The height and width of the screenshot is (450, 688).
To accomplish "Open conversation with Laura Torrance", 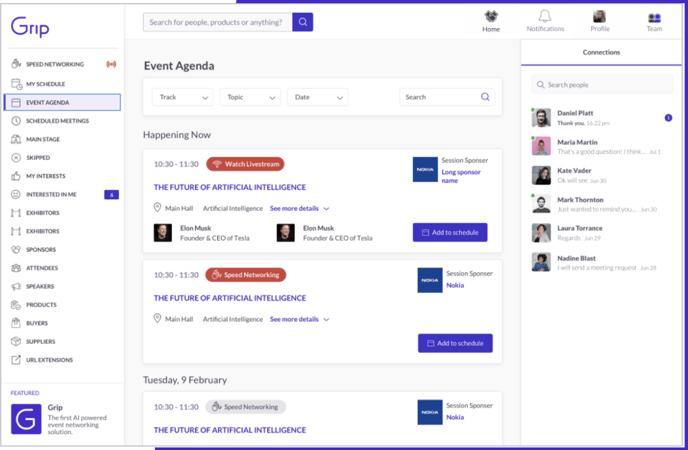I will (x=602, y=233).
